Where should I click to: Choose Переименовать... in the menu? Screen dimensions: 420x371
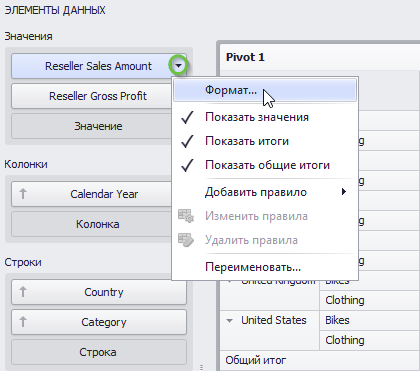click(265, 267)
